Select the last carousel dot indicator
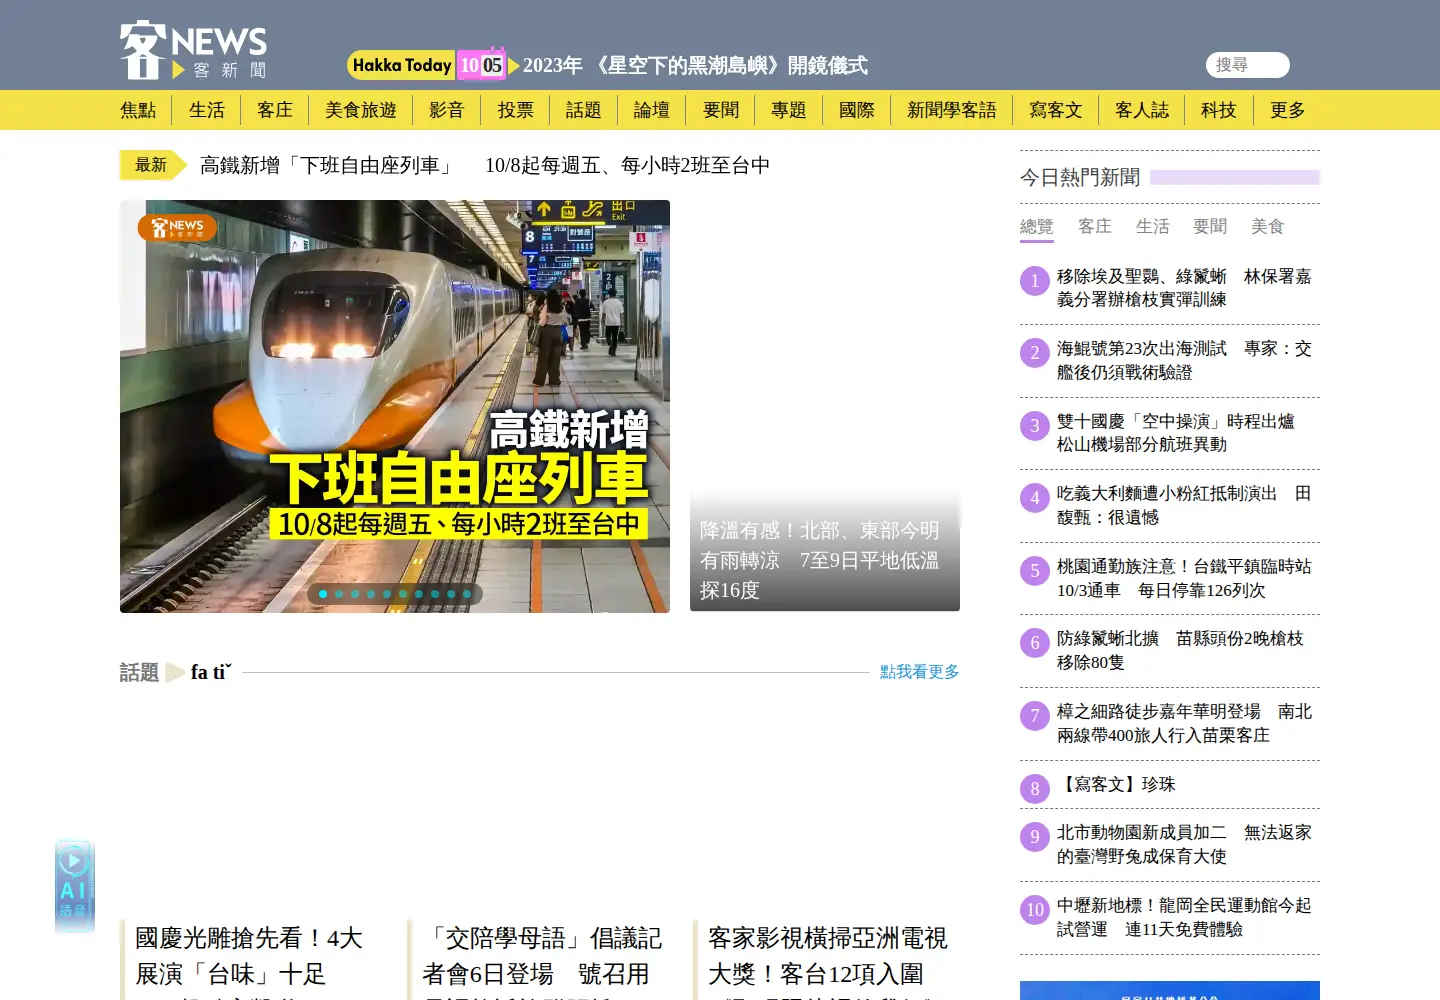This screenshot has height=1000, width=1440. coord(467,594)
